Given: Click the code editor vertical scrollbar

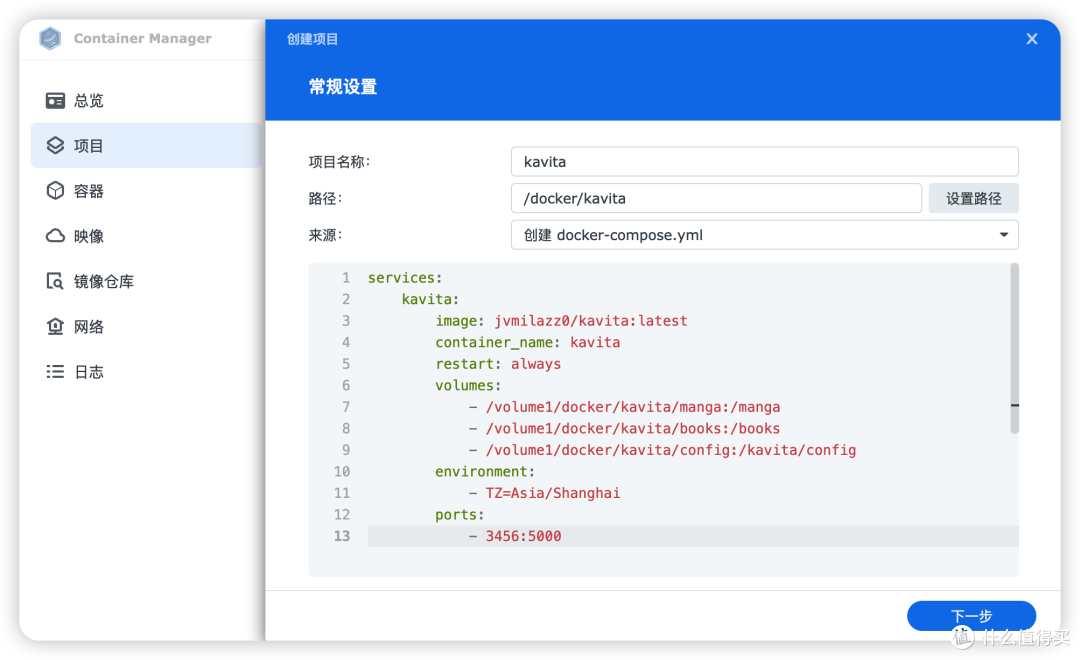Looking at the screenshot, I should (x=1015, y=349).
